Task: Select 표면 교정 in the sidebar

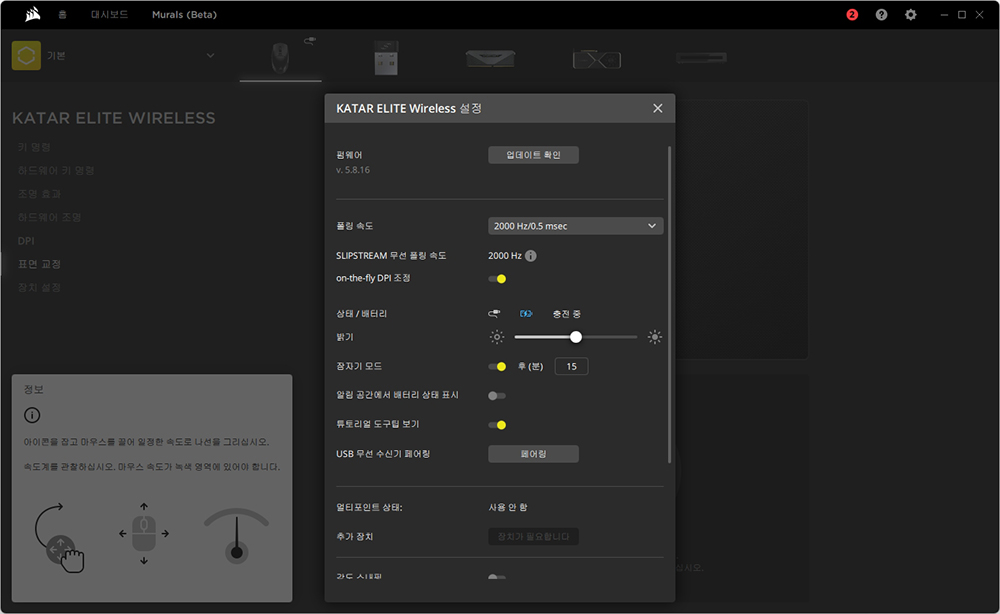Action: (x=40, y=264)
